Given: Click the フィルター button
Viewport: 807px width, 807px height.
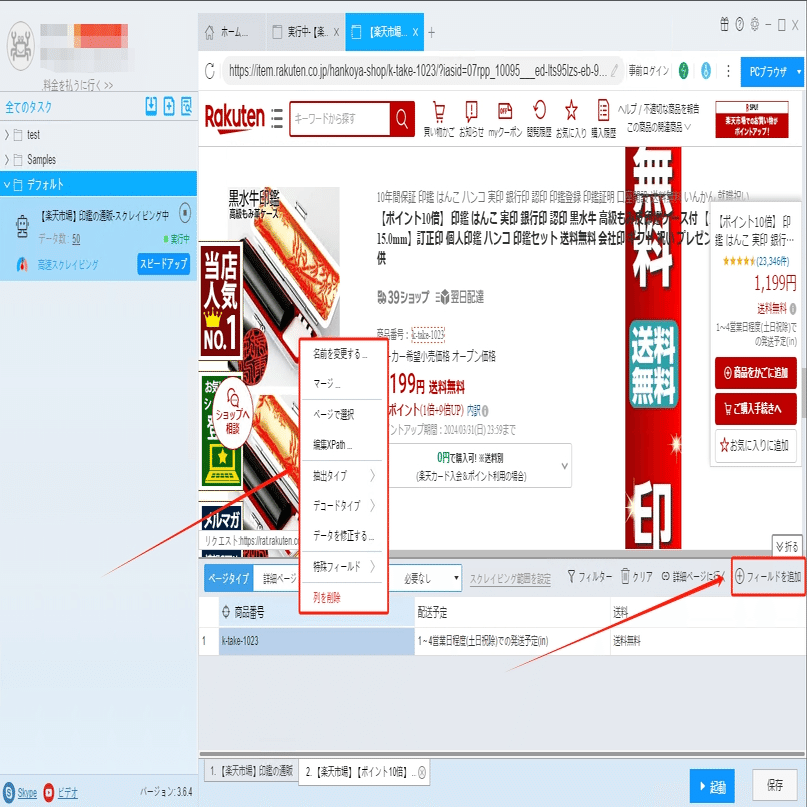Looking at the screenshot, I should (x=590, y=577).
